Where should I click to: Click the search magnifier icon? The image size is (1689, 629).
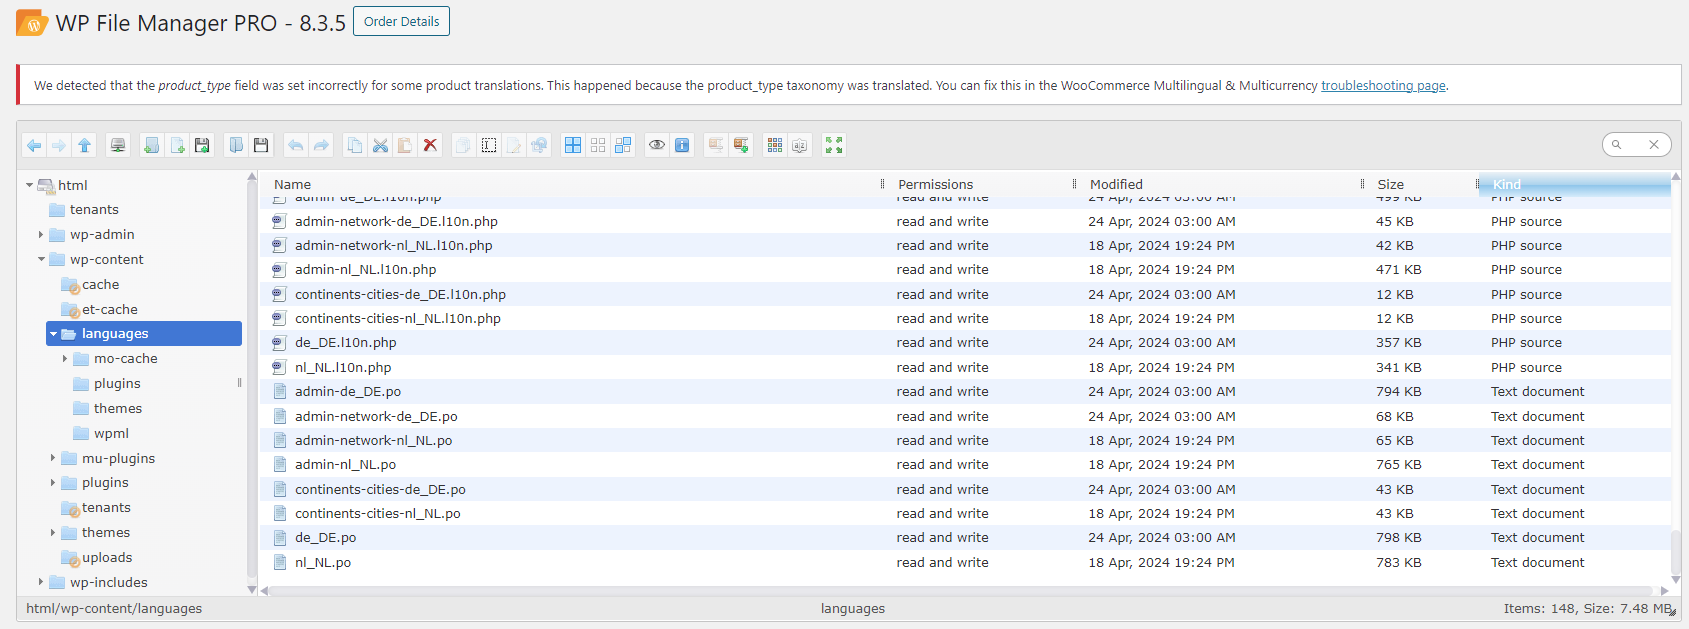click(x=1616, y=145)
